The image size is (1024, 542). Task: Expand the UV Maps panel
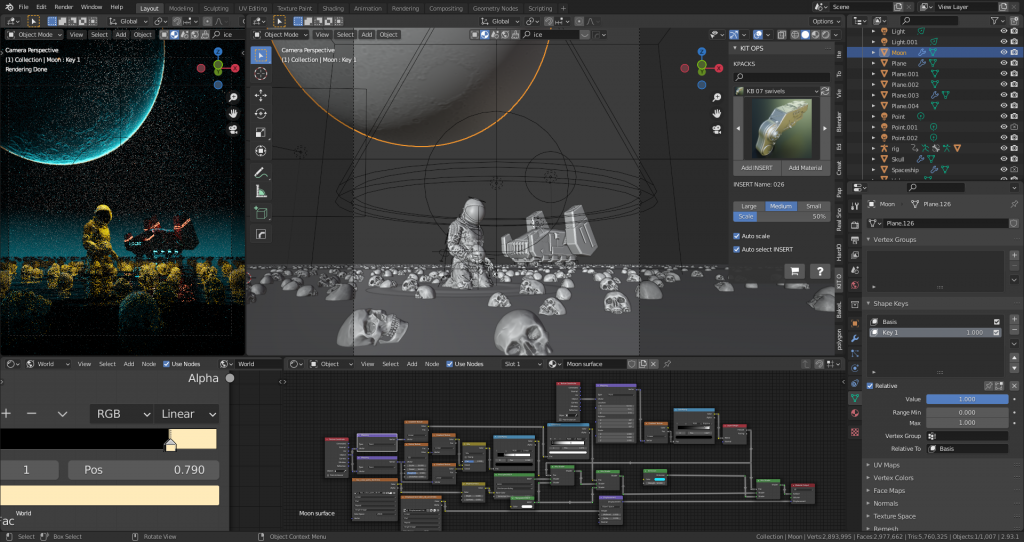(887, 465)
